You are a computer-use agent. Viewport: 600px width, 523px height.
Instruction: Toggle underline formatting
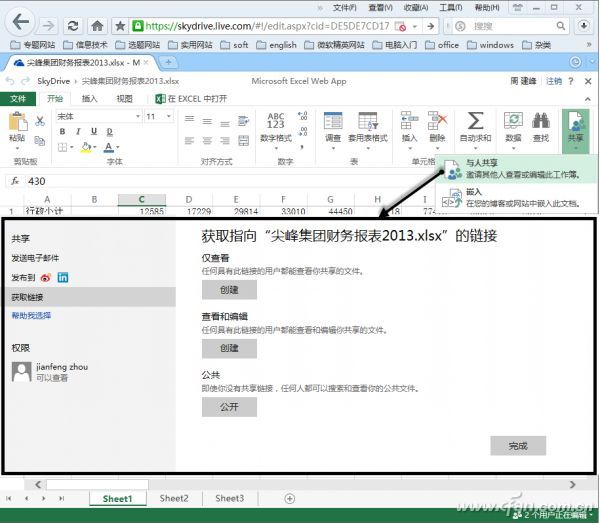pos(94,132)
